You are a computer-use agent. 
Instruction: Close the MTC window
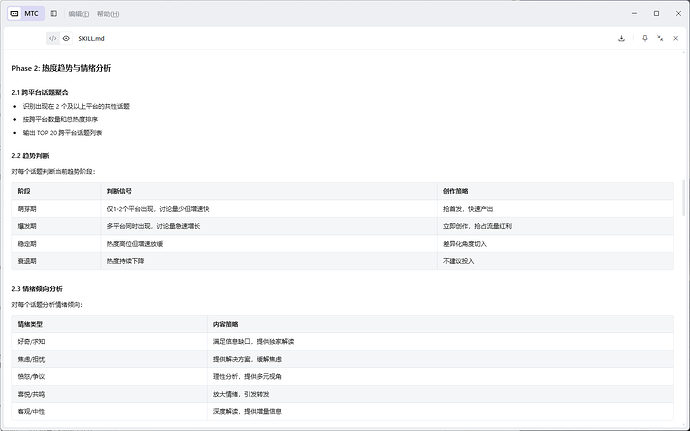click(678, 14)
